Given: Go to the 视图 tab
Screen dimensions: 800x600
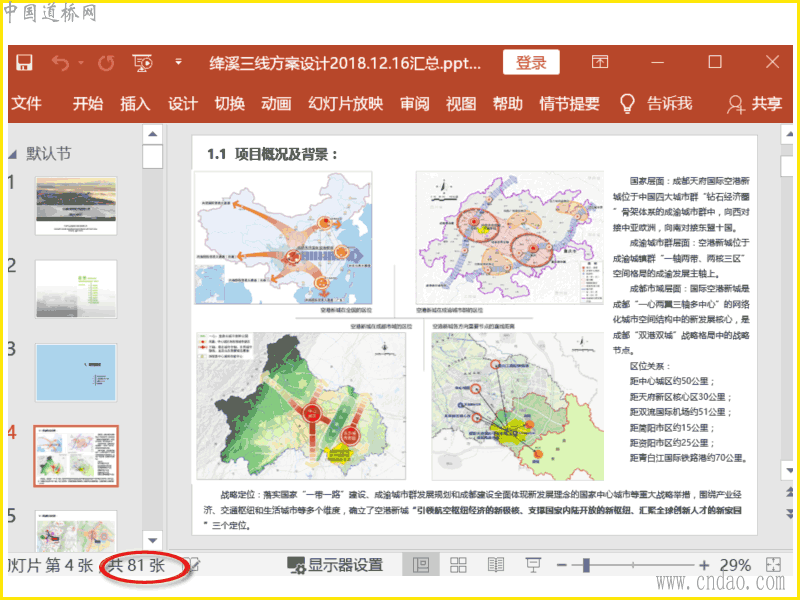Looking at the screenshot, I should (461, 104).
